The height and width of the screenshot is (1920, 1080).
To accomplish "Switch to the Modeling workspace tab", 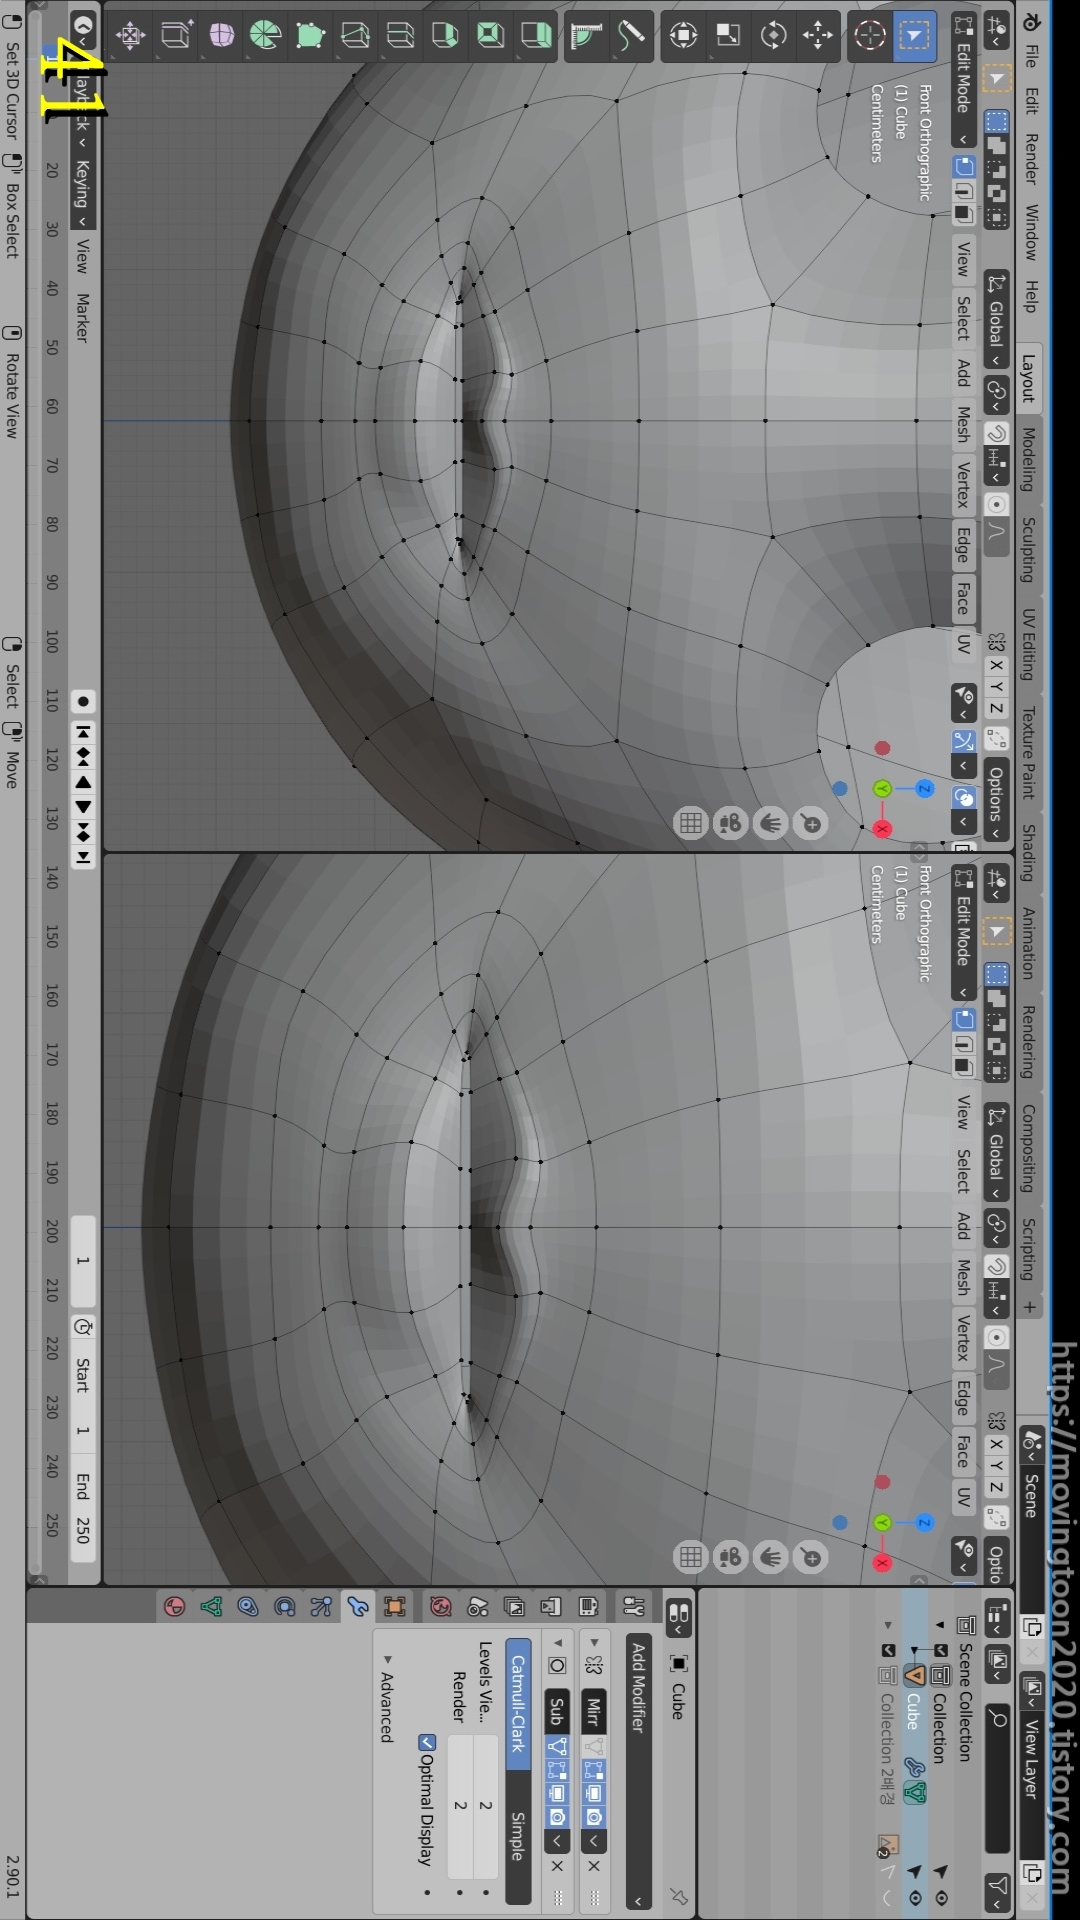I will (1029, 459).
